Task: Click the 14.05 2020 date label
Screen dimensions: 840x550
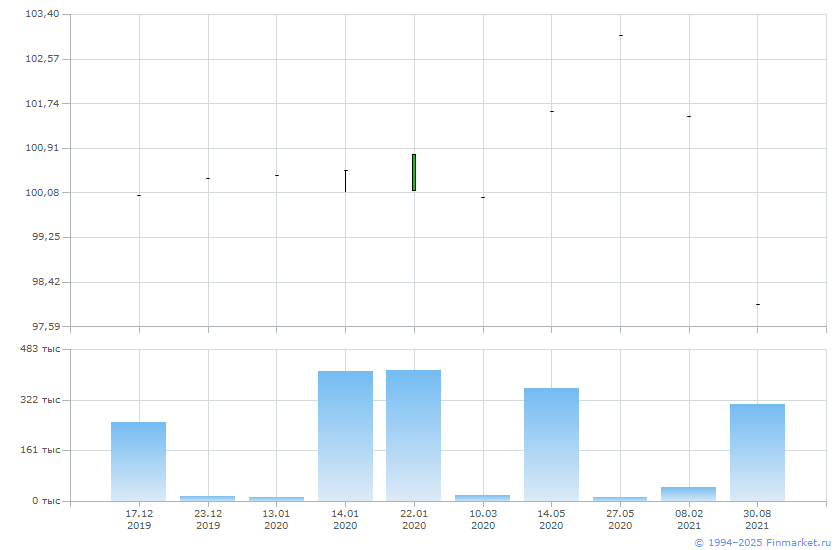Action: pos(551,519)
